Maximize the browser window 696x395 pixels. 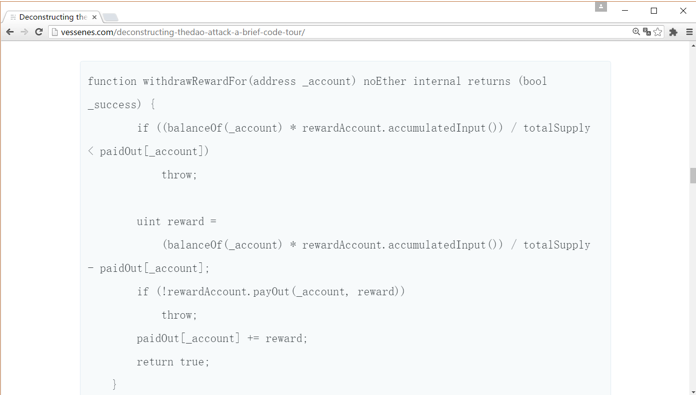(x=654, y=11)
